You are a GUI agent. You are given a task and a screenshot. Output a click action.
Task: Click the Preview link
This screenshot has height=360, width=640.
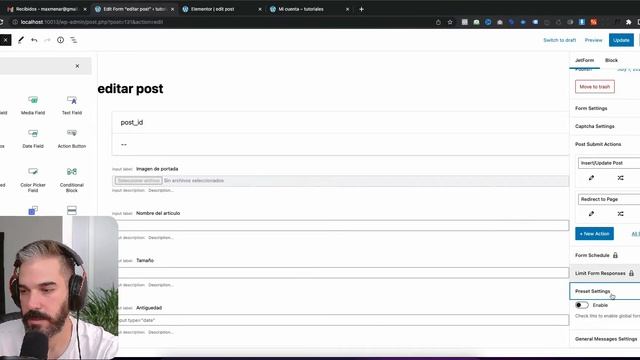pos(593,40)
